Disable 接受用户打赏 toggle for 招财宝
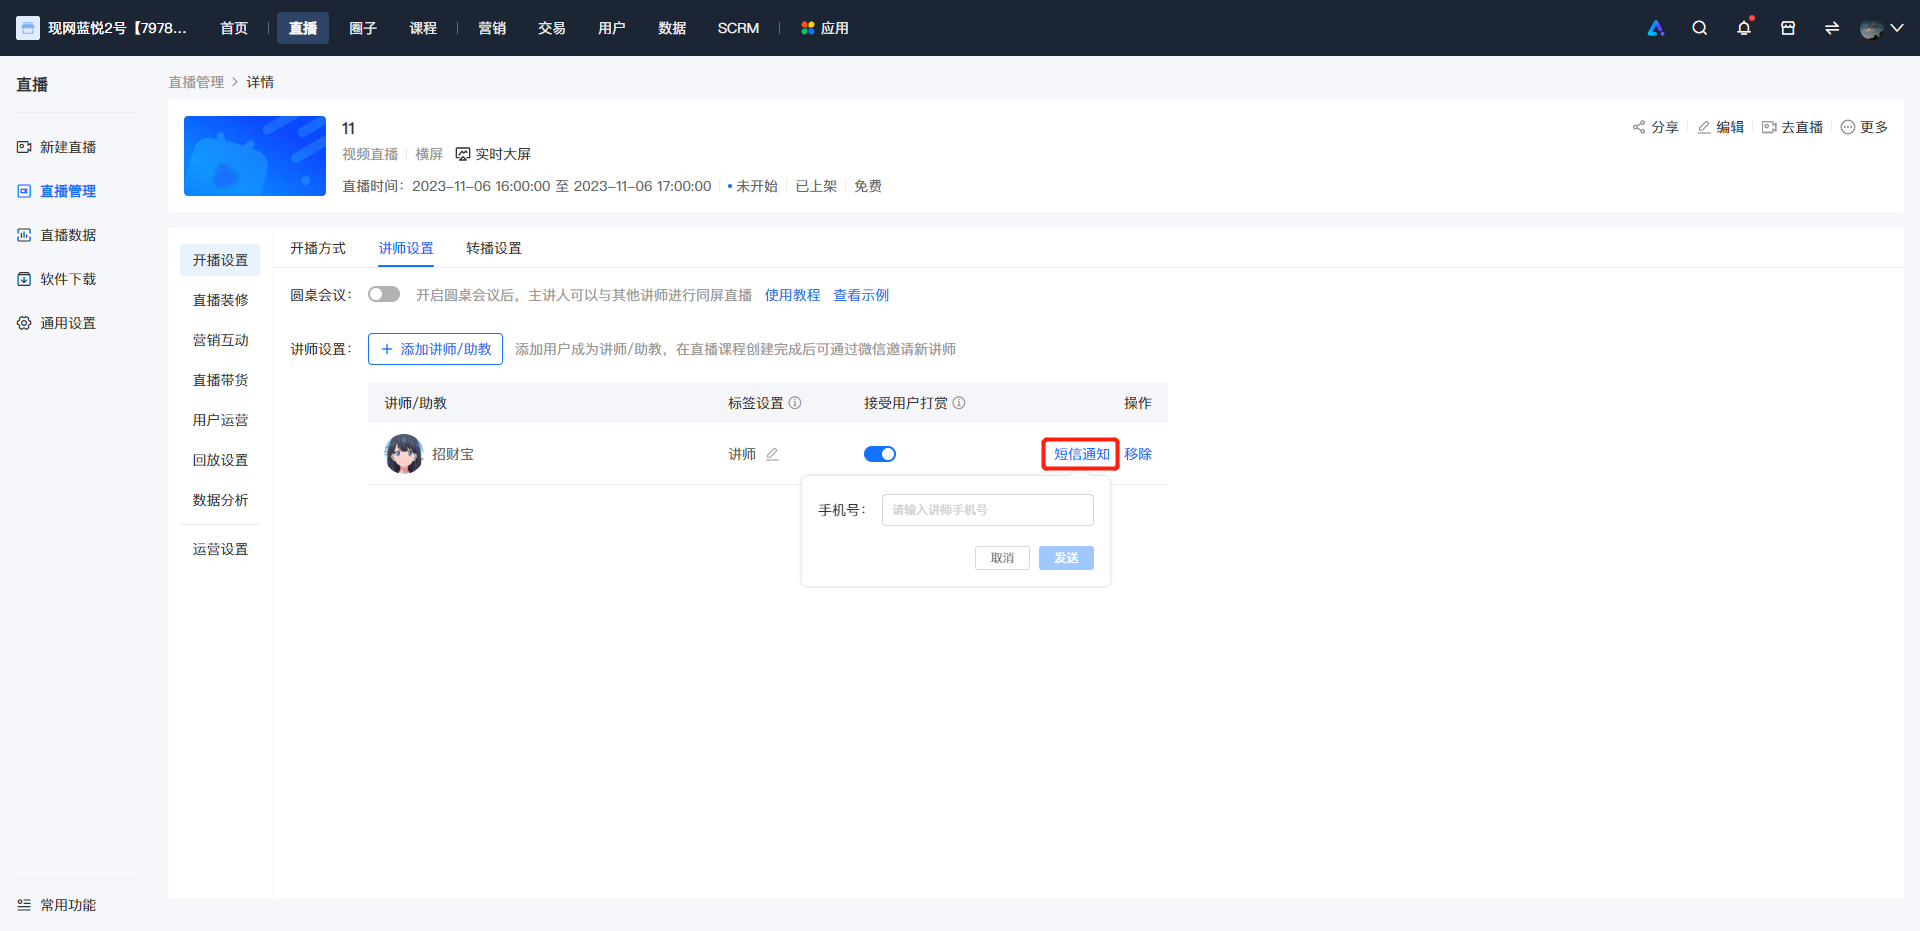Viewport: 1920px width, 931px height. click(880, 454)
